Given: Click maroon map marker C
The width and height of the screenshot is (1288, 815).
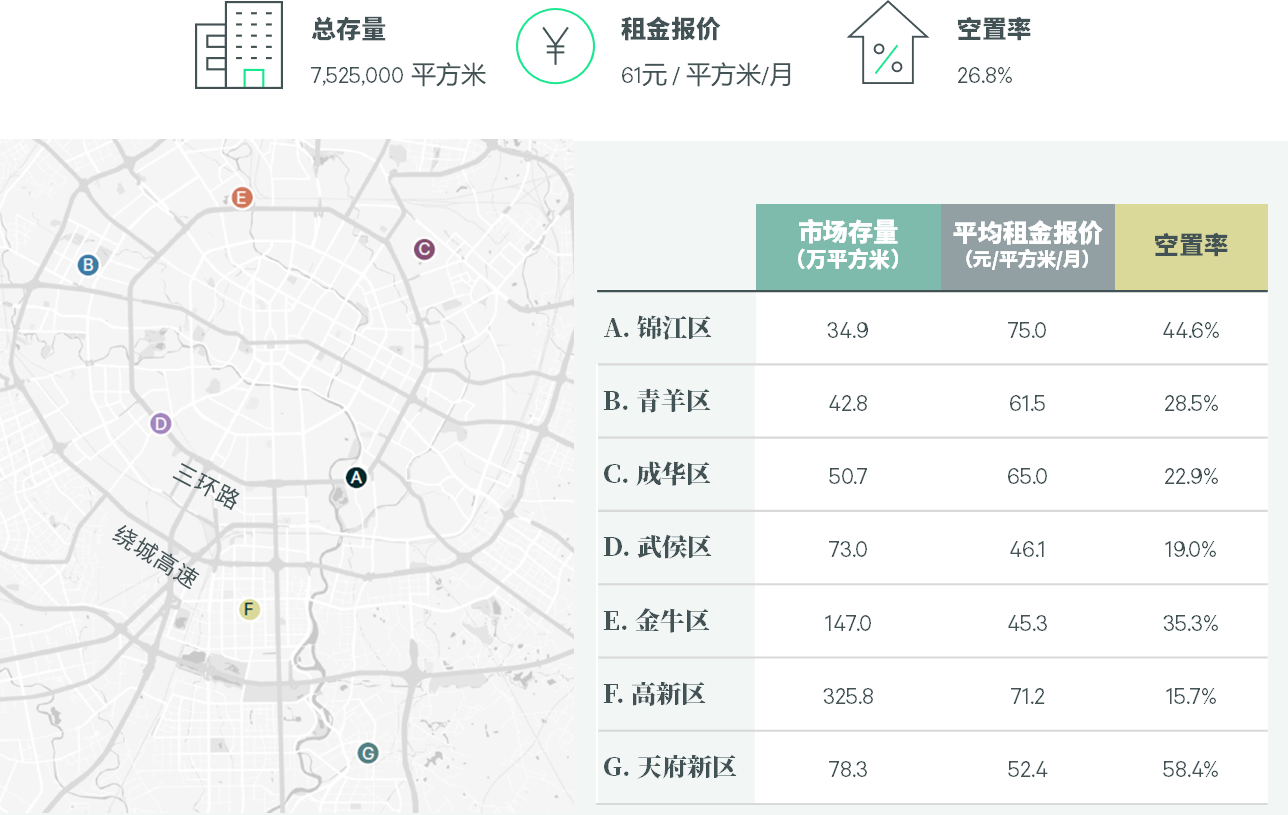Looking at the screenshot, I should (424, 249).
